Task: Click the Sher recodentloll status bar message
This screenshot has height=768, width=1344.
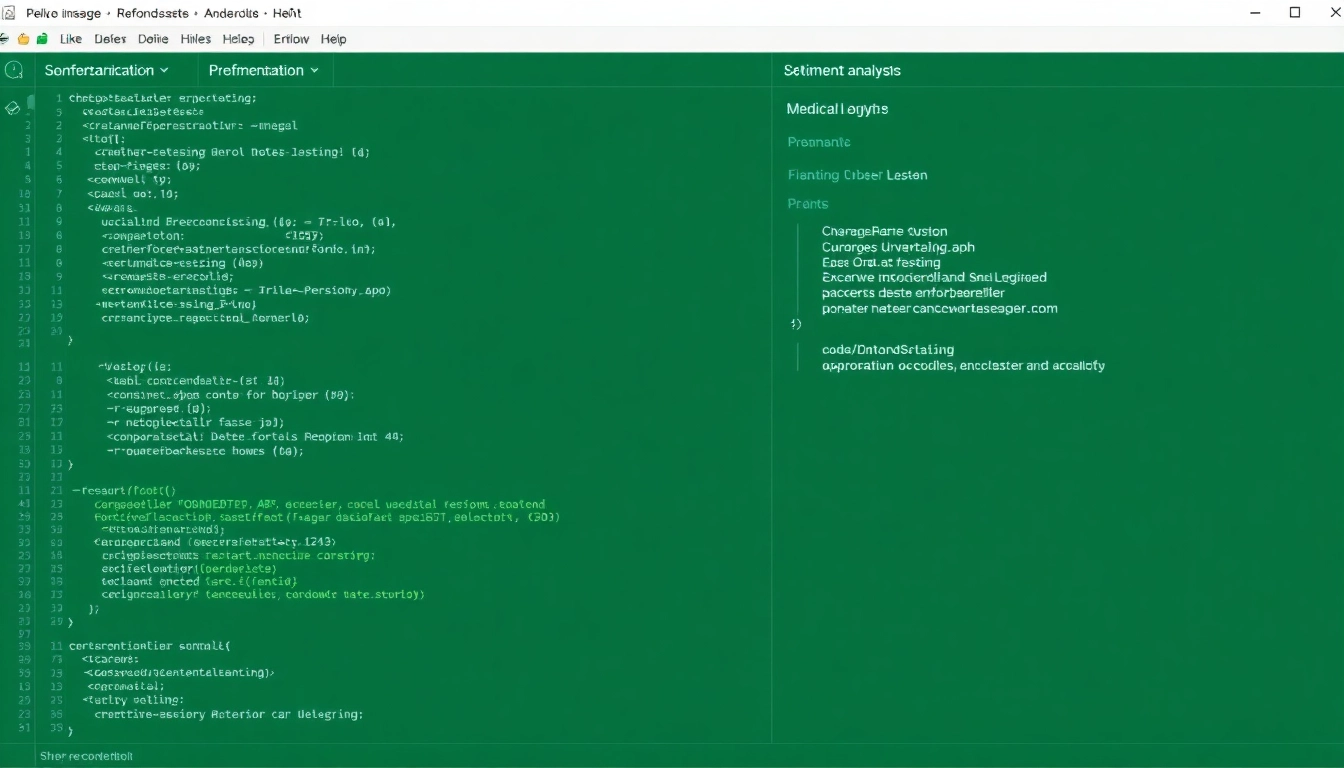Action: tap(86, 756)
